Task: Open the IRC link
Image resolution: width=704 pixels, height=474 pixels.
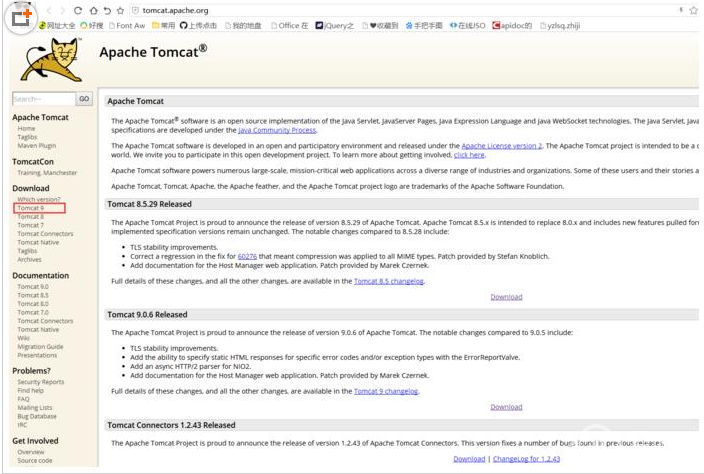Action: pyautogui.click(x=22, y=425)
